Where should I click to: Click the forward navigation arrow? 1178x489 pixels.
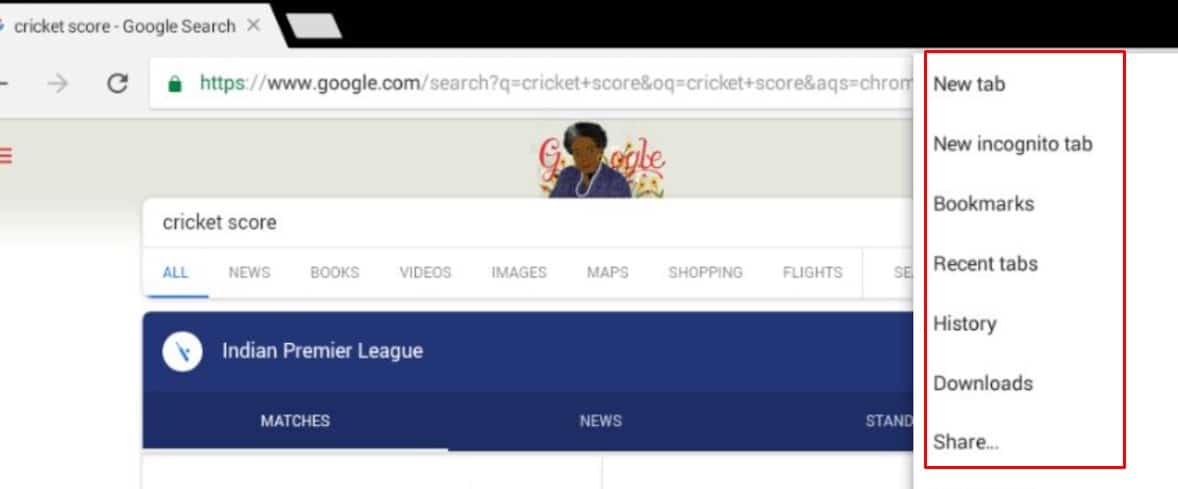57,83
